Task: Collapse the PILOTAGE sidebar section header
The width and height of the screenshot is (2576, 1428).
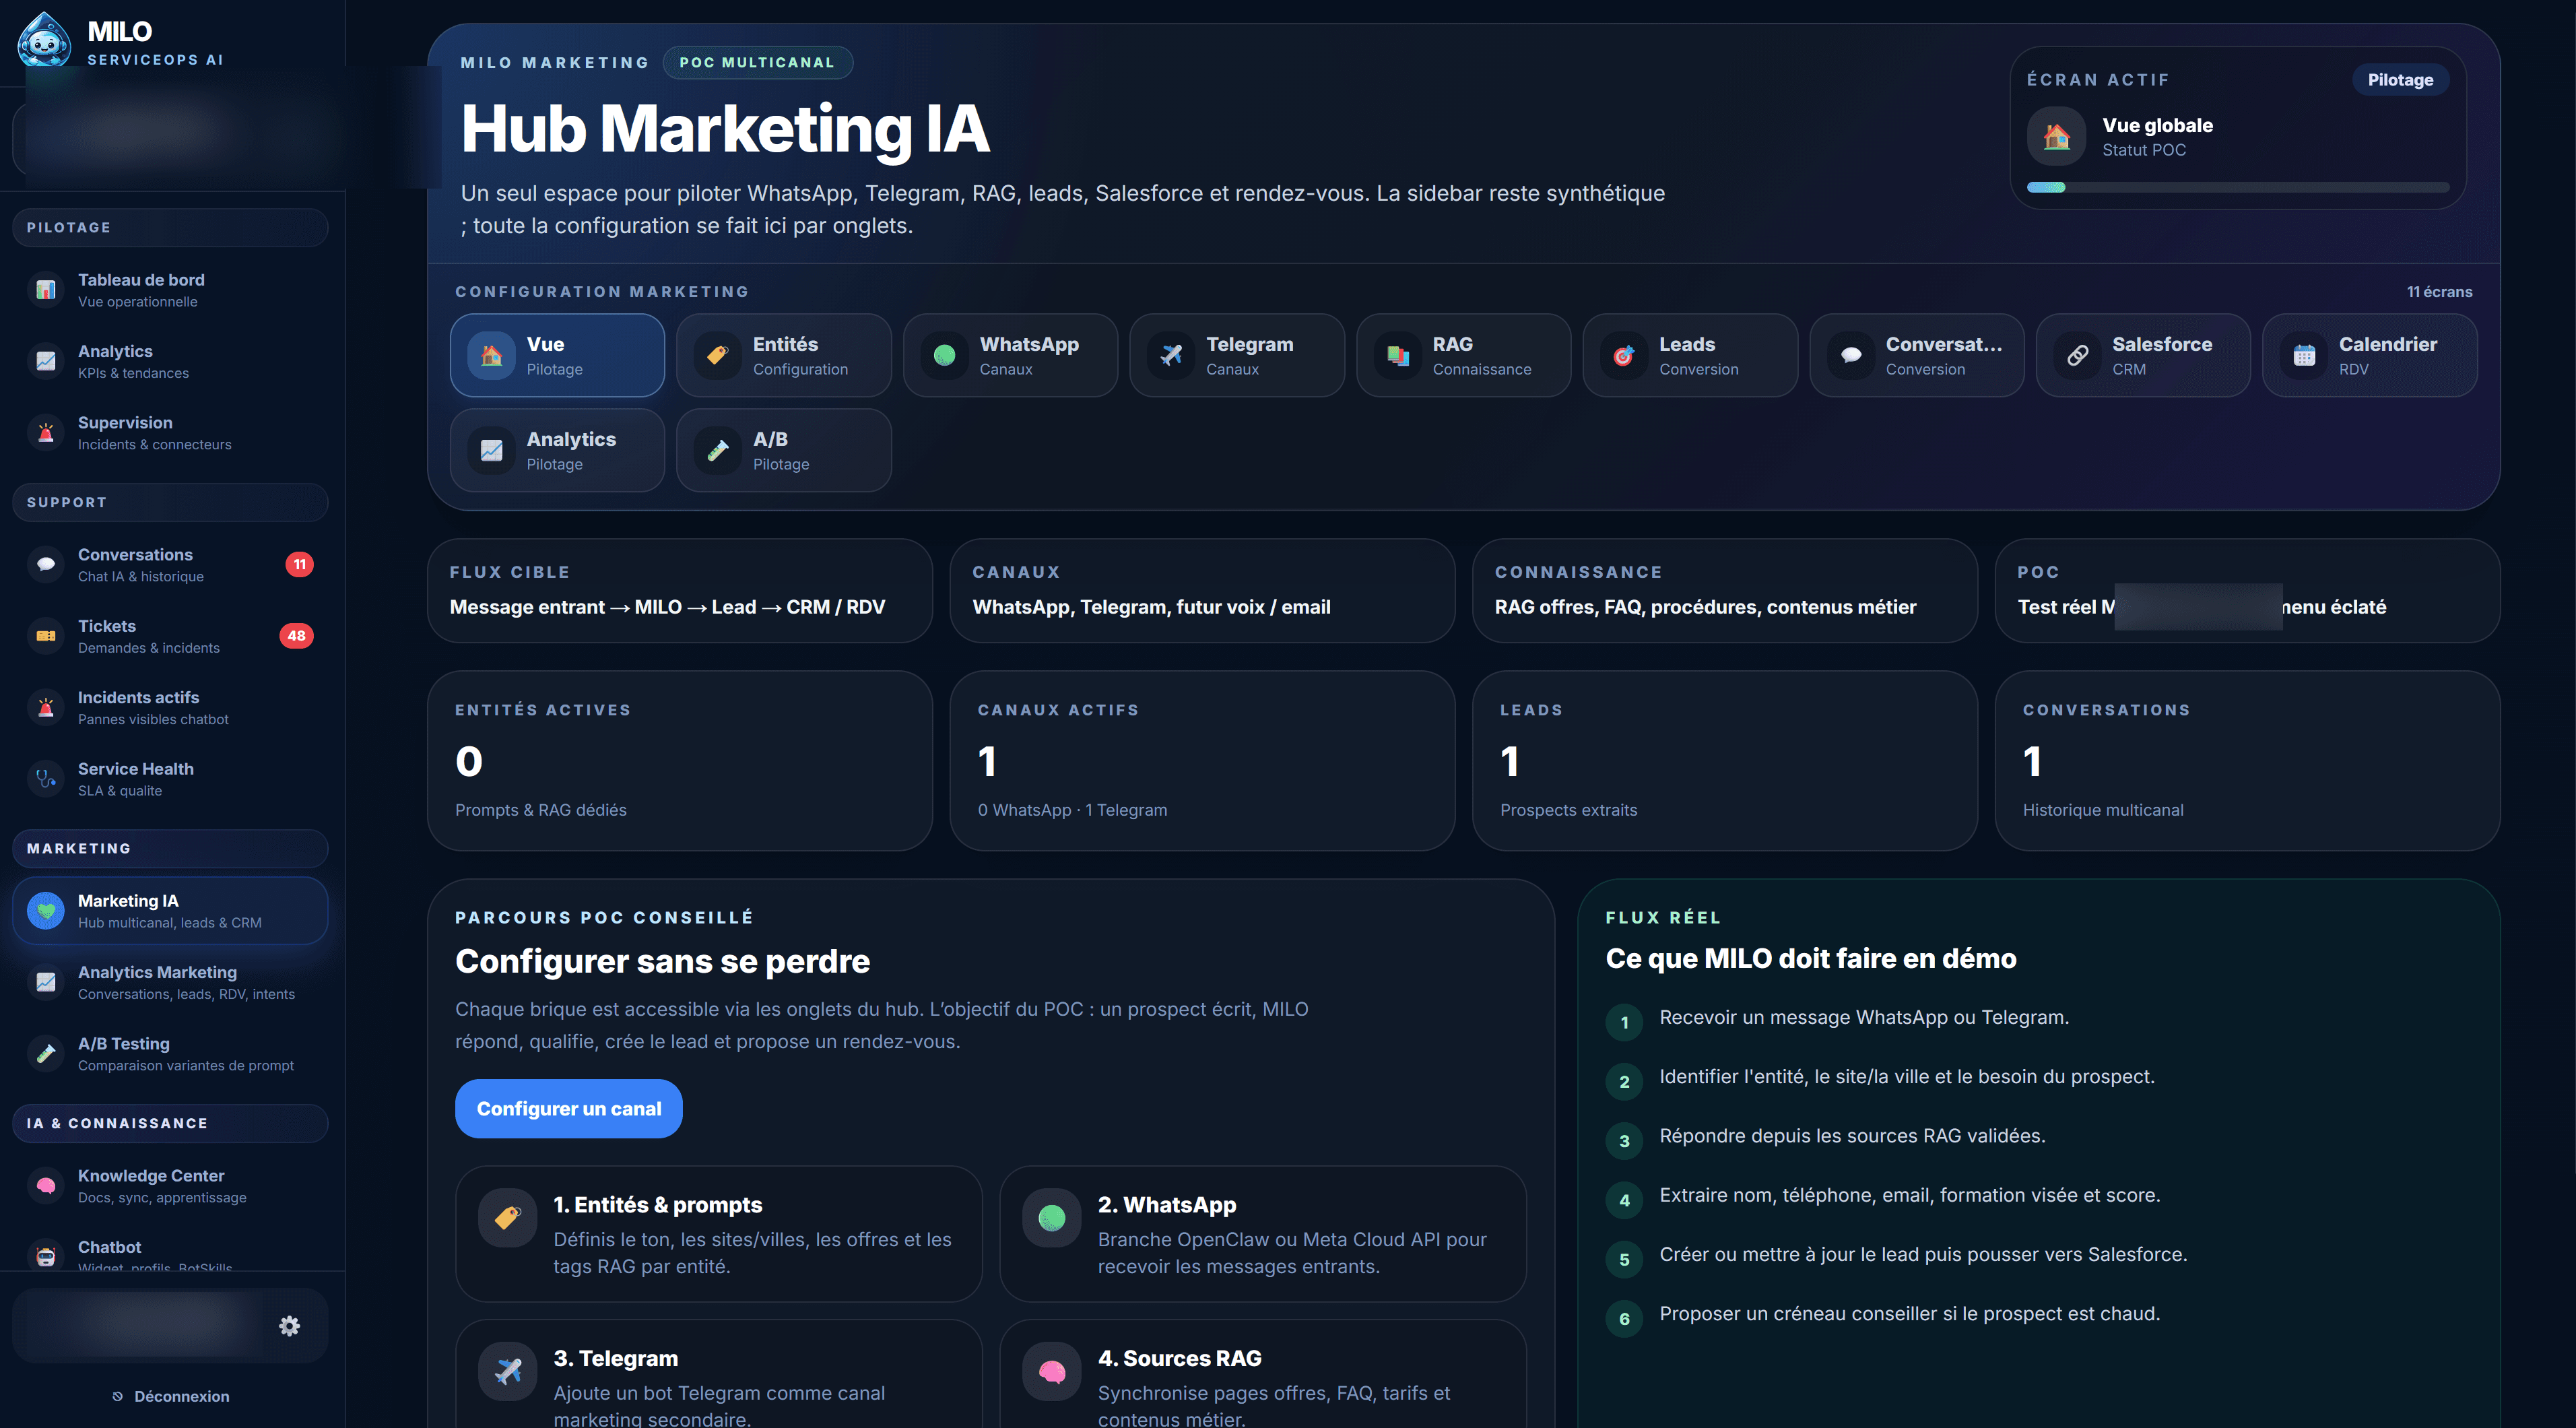Action: (170, 227)
